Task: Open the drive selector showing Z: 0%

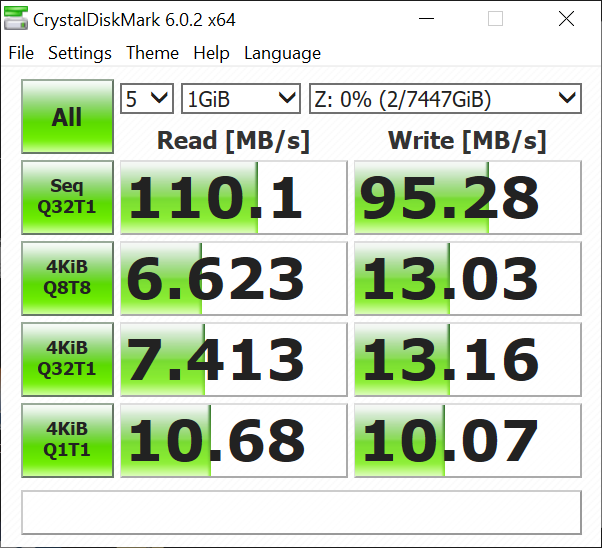Action: [x=445, y=99]
